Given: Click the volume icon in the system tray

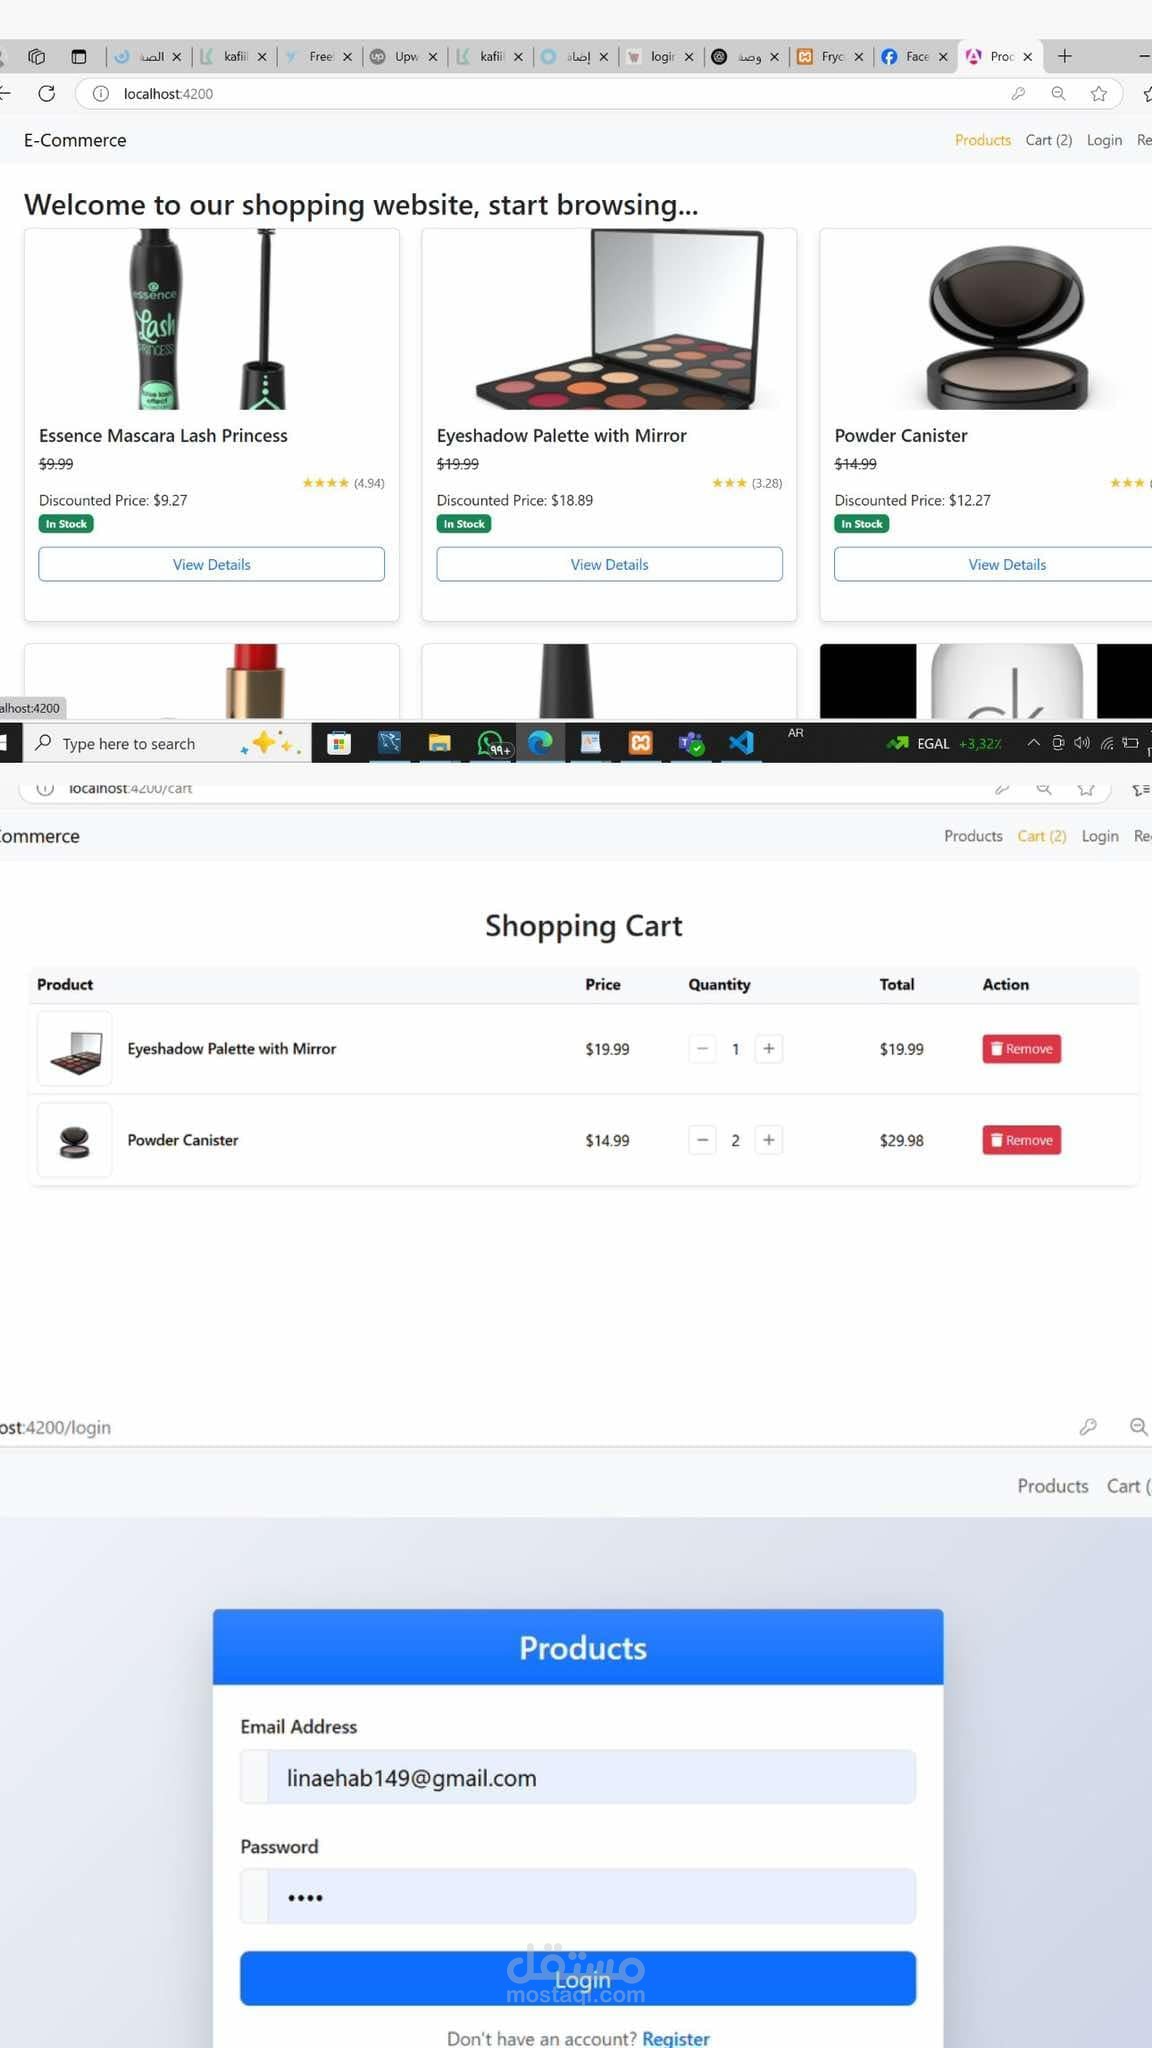Looking at the screenshot, I should (1082, 743).
